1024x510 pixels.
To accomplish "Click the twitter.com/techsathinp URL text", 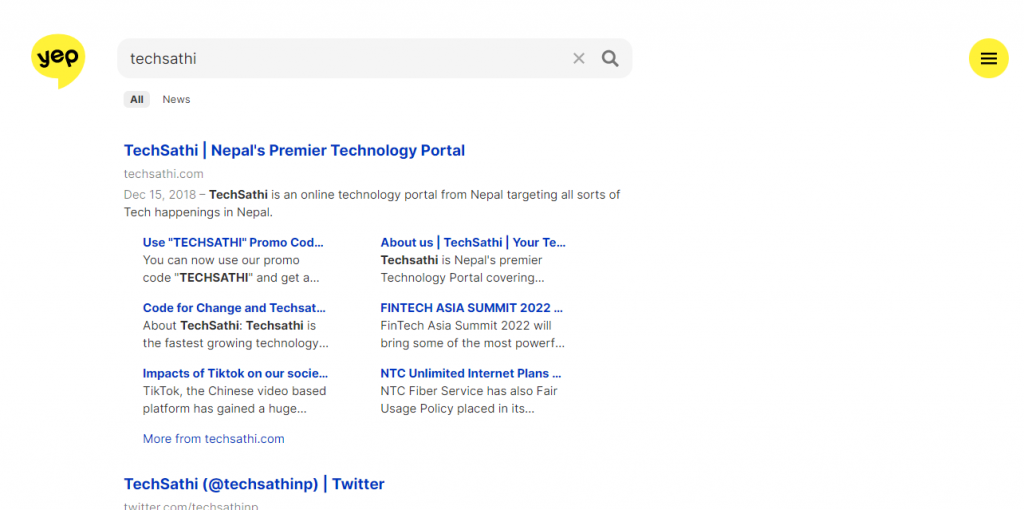I will pos(191,506).
